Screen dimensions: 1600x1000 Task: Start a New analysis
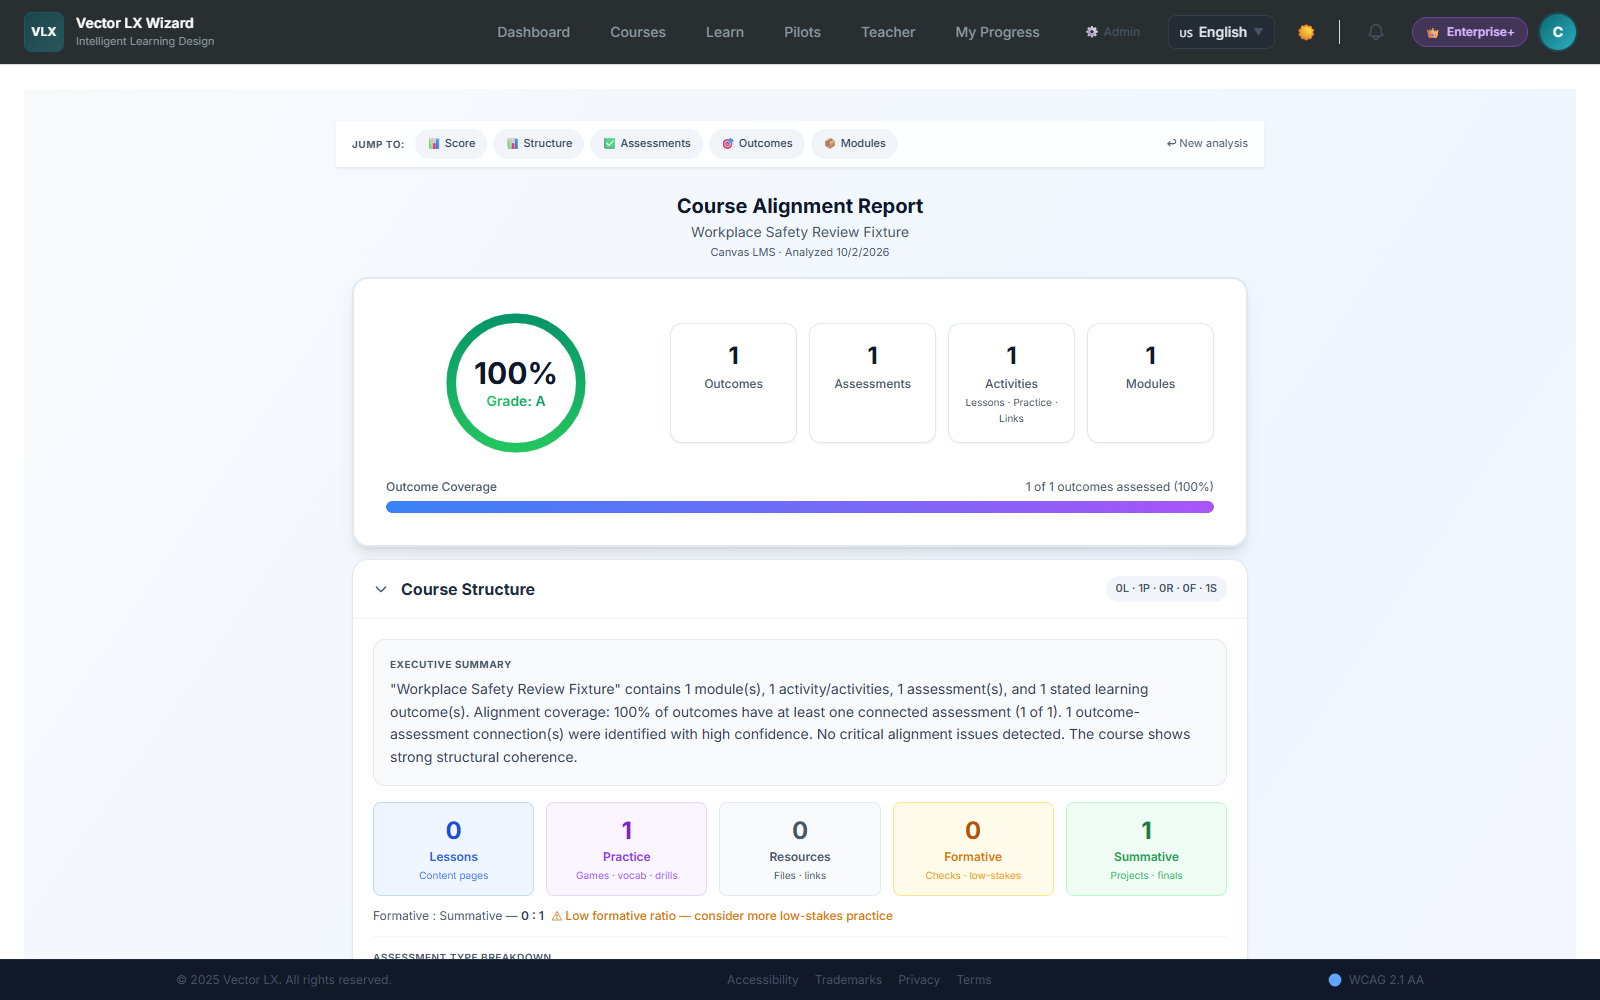point(1207,144)
